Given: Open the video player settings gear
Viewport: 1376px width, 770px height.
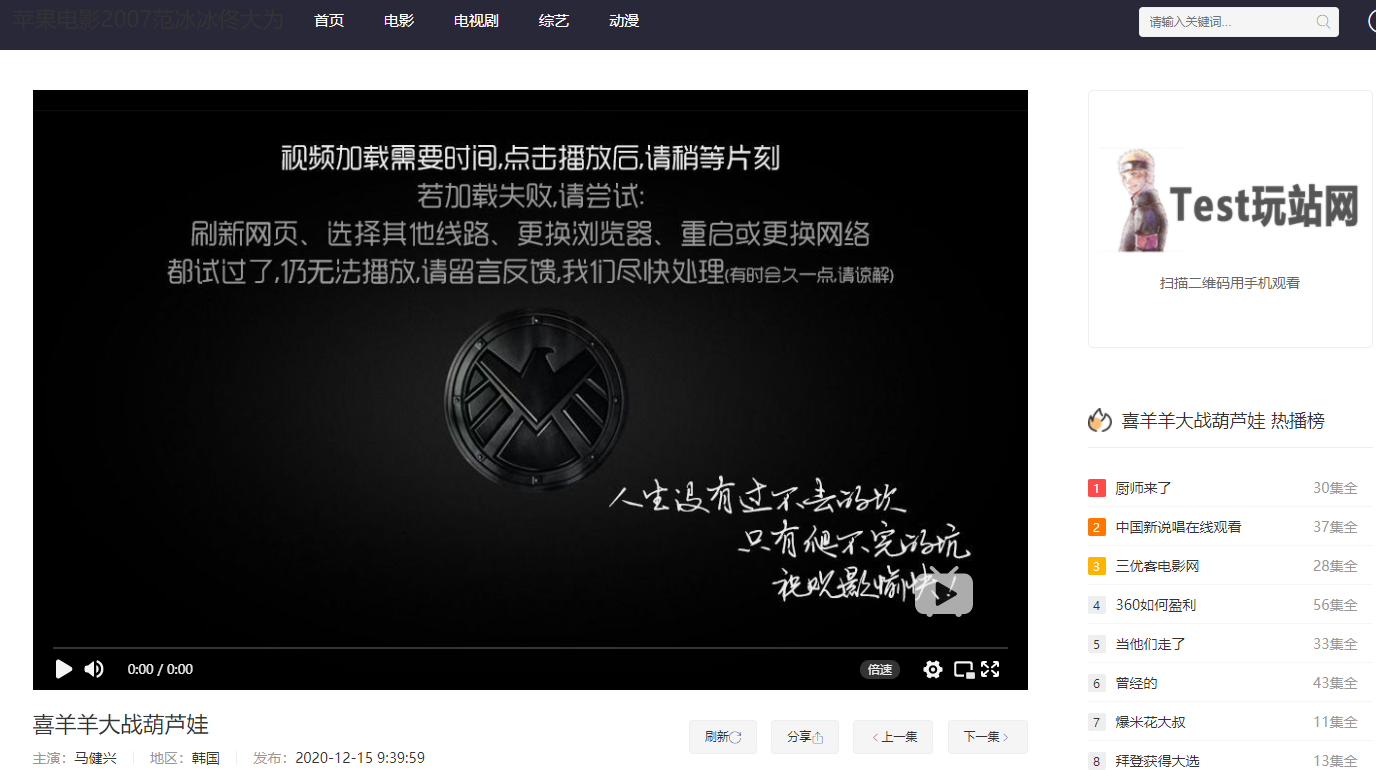Looking at the screenshot, I should pyautogui.click(x=933, y=670).
